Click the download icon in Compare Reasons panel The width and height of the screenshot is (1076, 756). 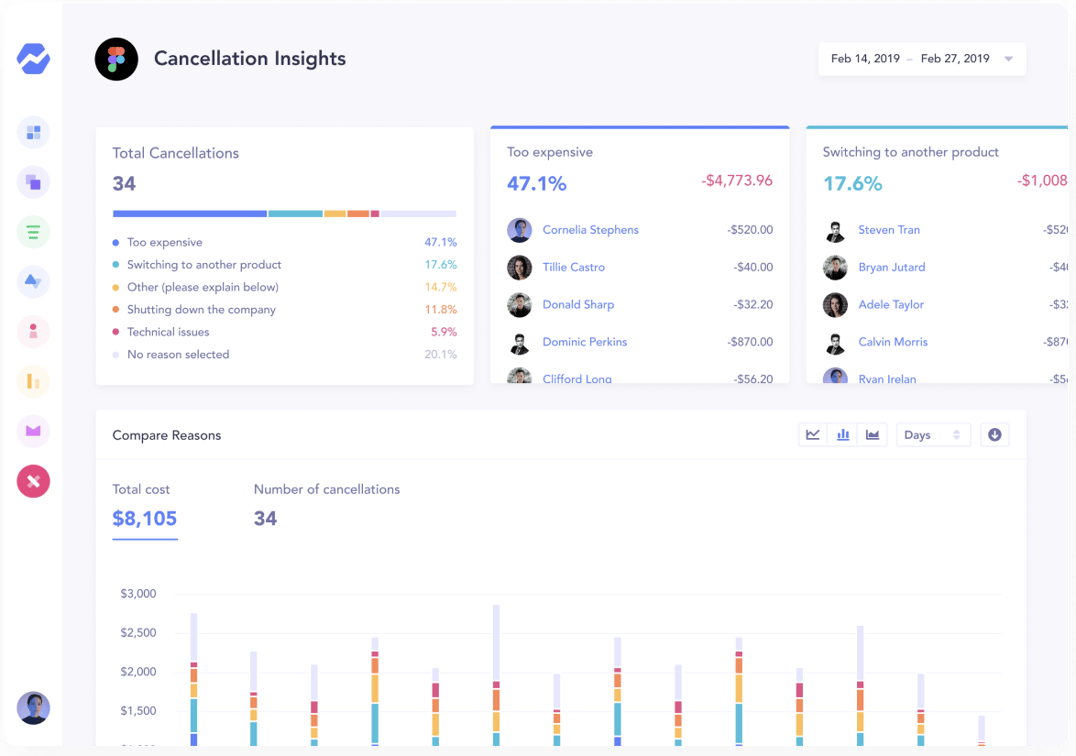tap(994, 434)
